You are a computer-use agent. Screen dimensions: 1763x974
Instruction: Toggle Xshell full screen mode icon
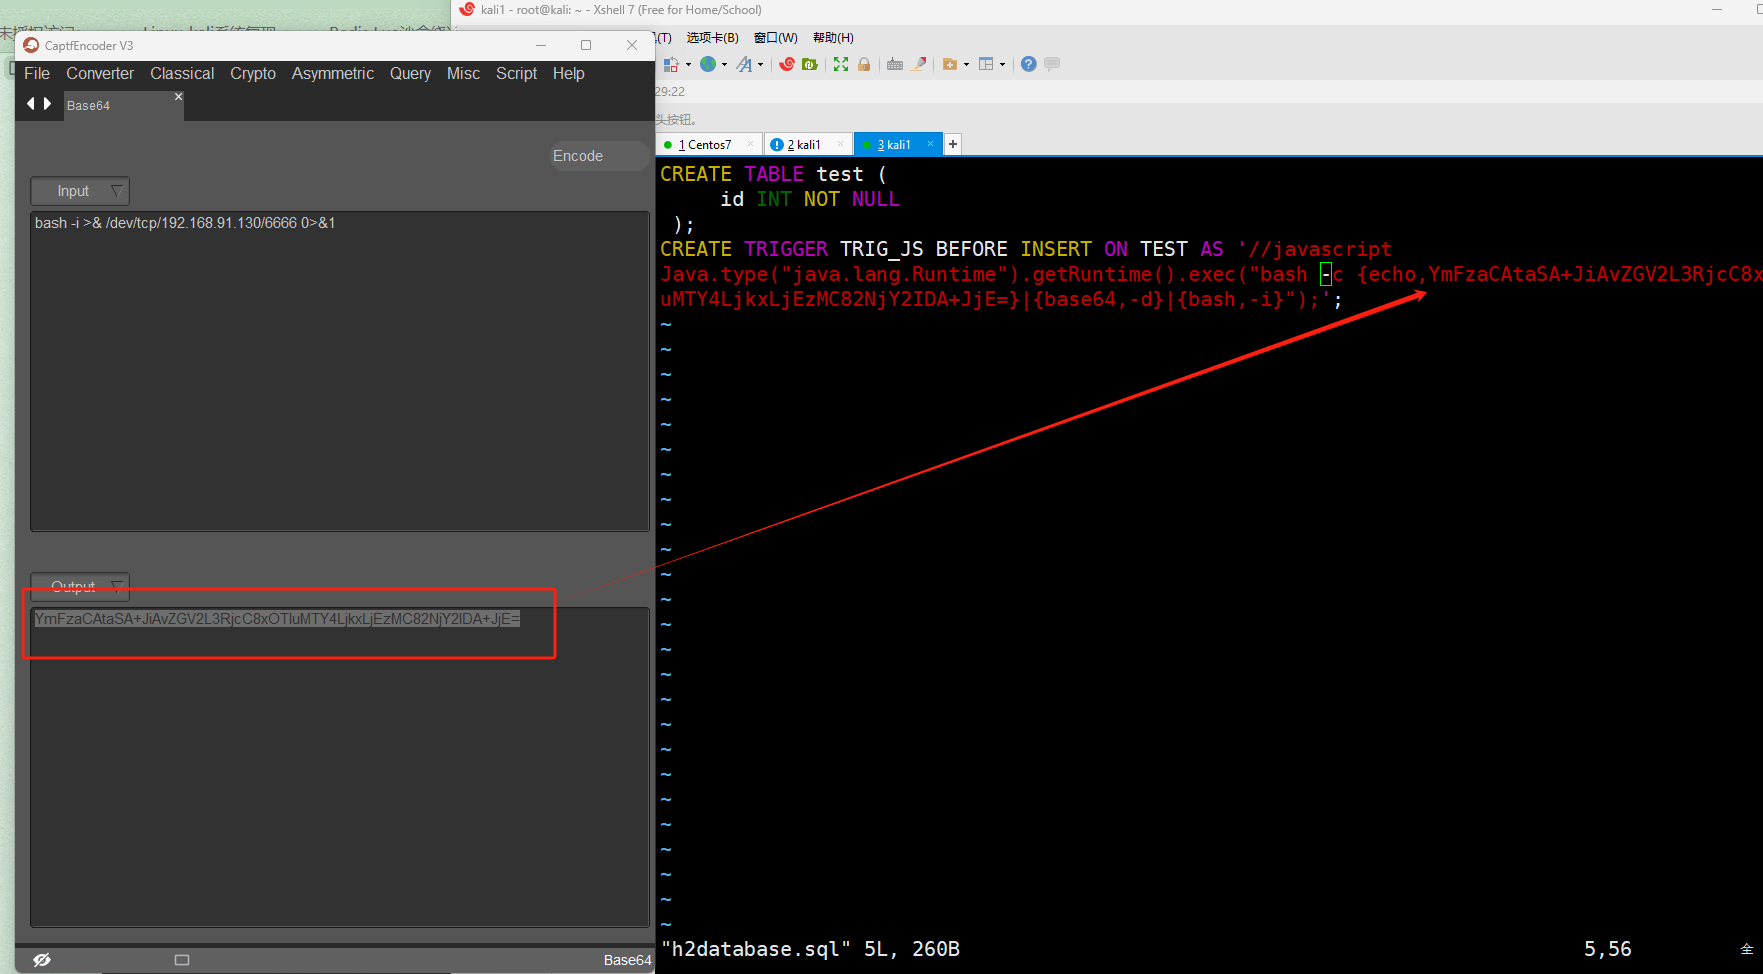(x=841, y=64)
